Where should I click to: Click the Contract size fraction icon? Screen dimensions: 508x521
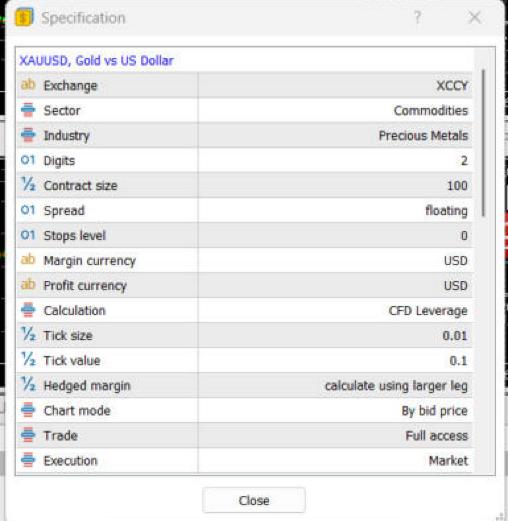click(x=28, y=184)
